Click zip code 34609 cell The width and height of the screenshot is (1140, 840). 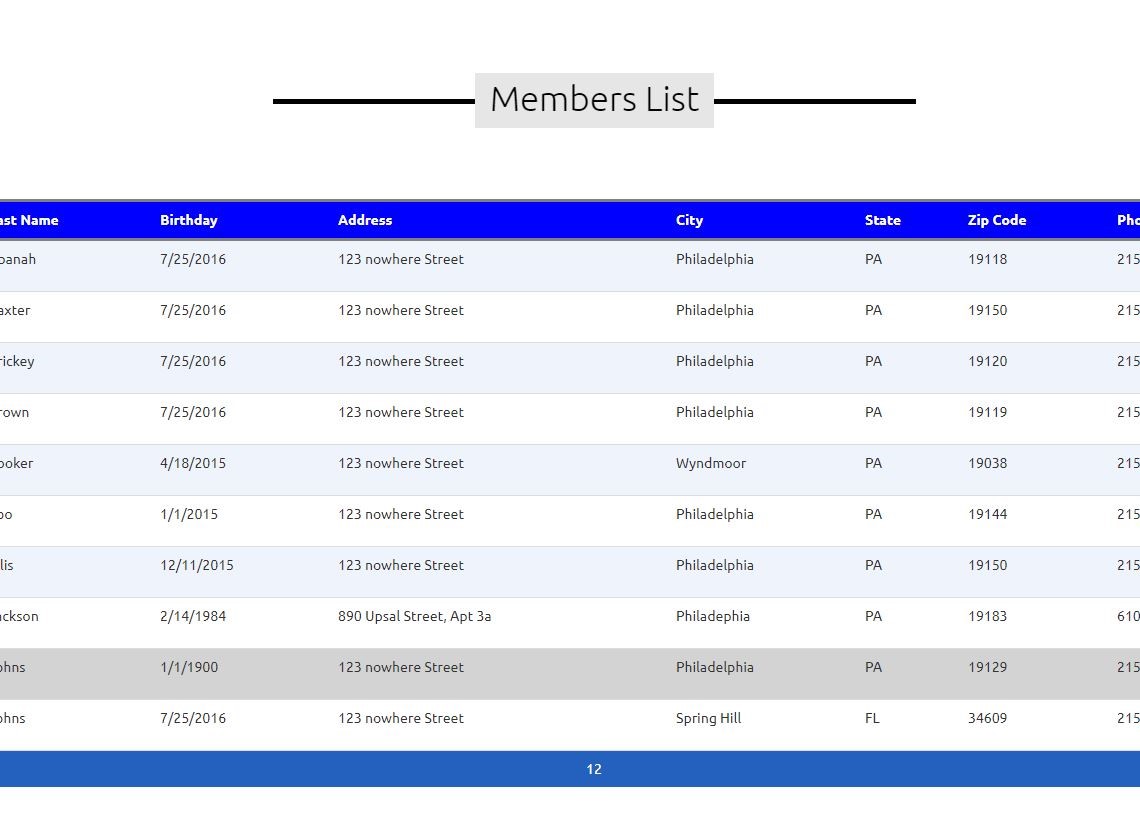987,718
